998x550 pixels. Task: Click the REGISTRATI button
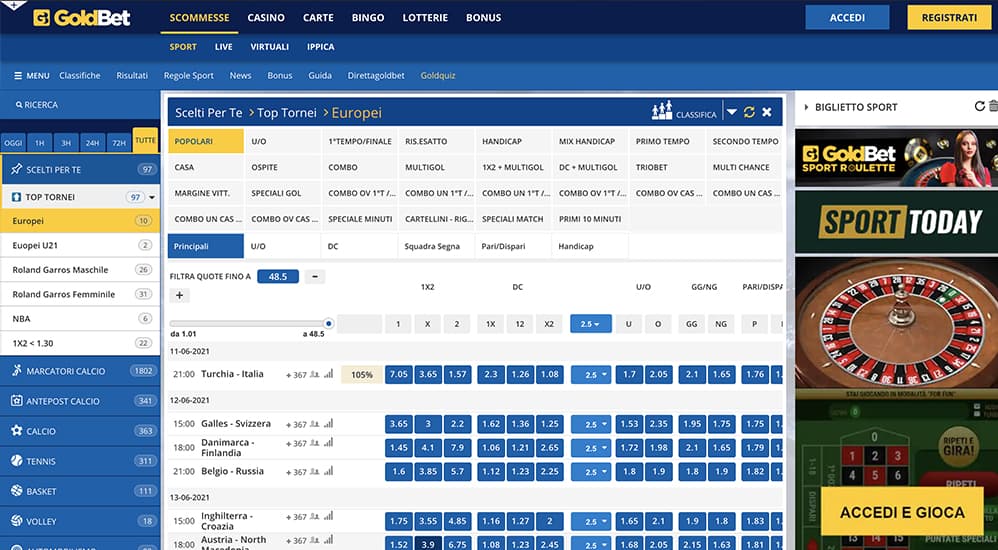click(949, 17)
